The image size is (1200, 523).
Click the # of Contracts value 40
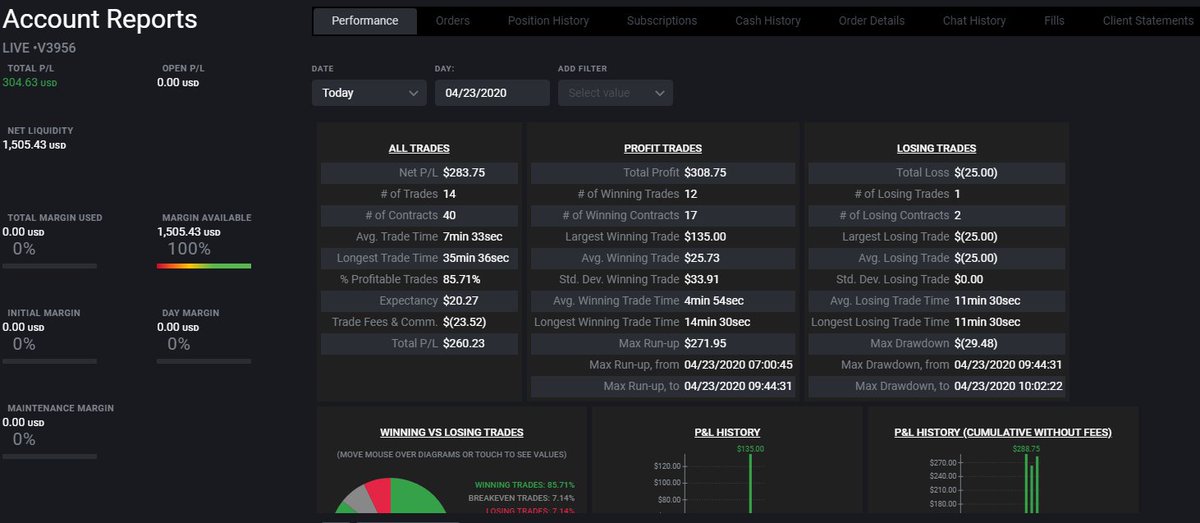point(450,215)
